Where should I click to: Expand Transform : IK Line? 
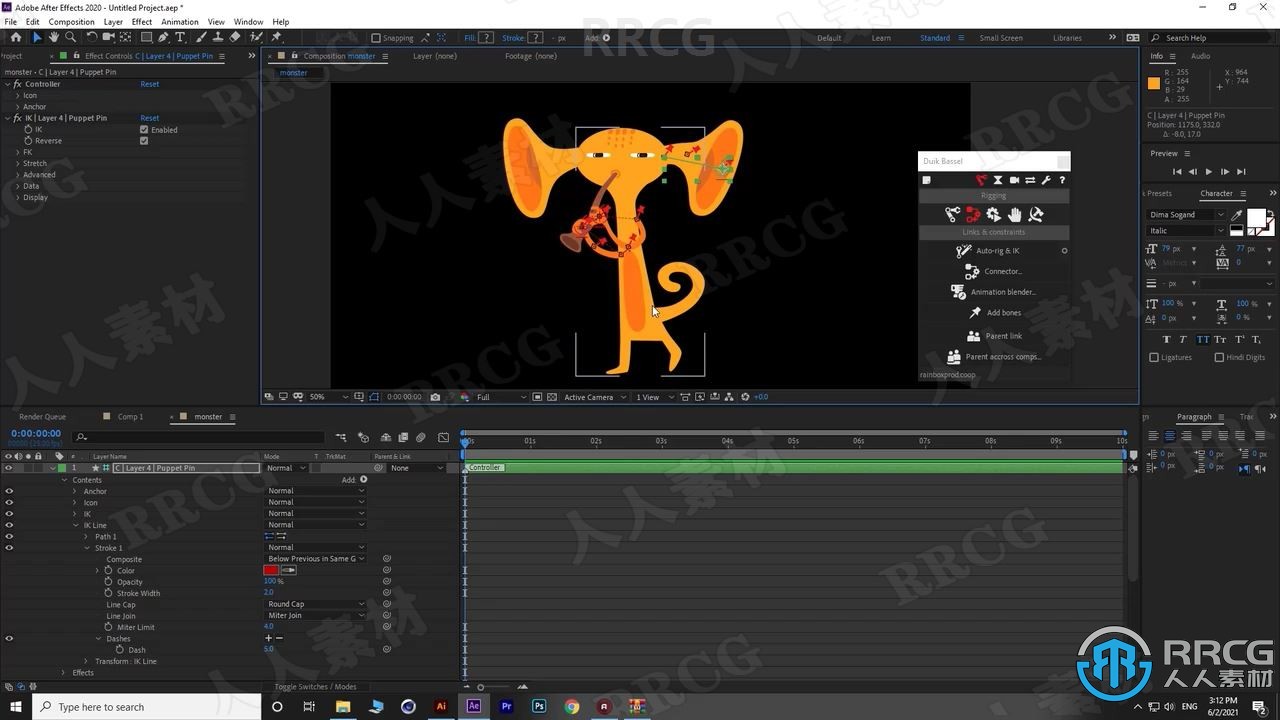tap(86, 661)
